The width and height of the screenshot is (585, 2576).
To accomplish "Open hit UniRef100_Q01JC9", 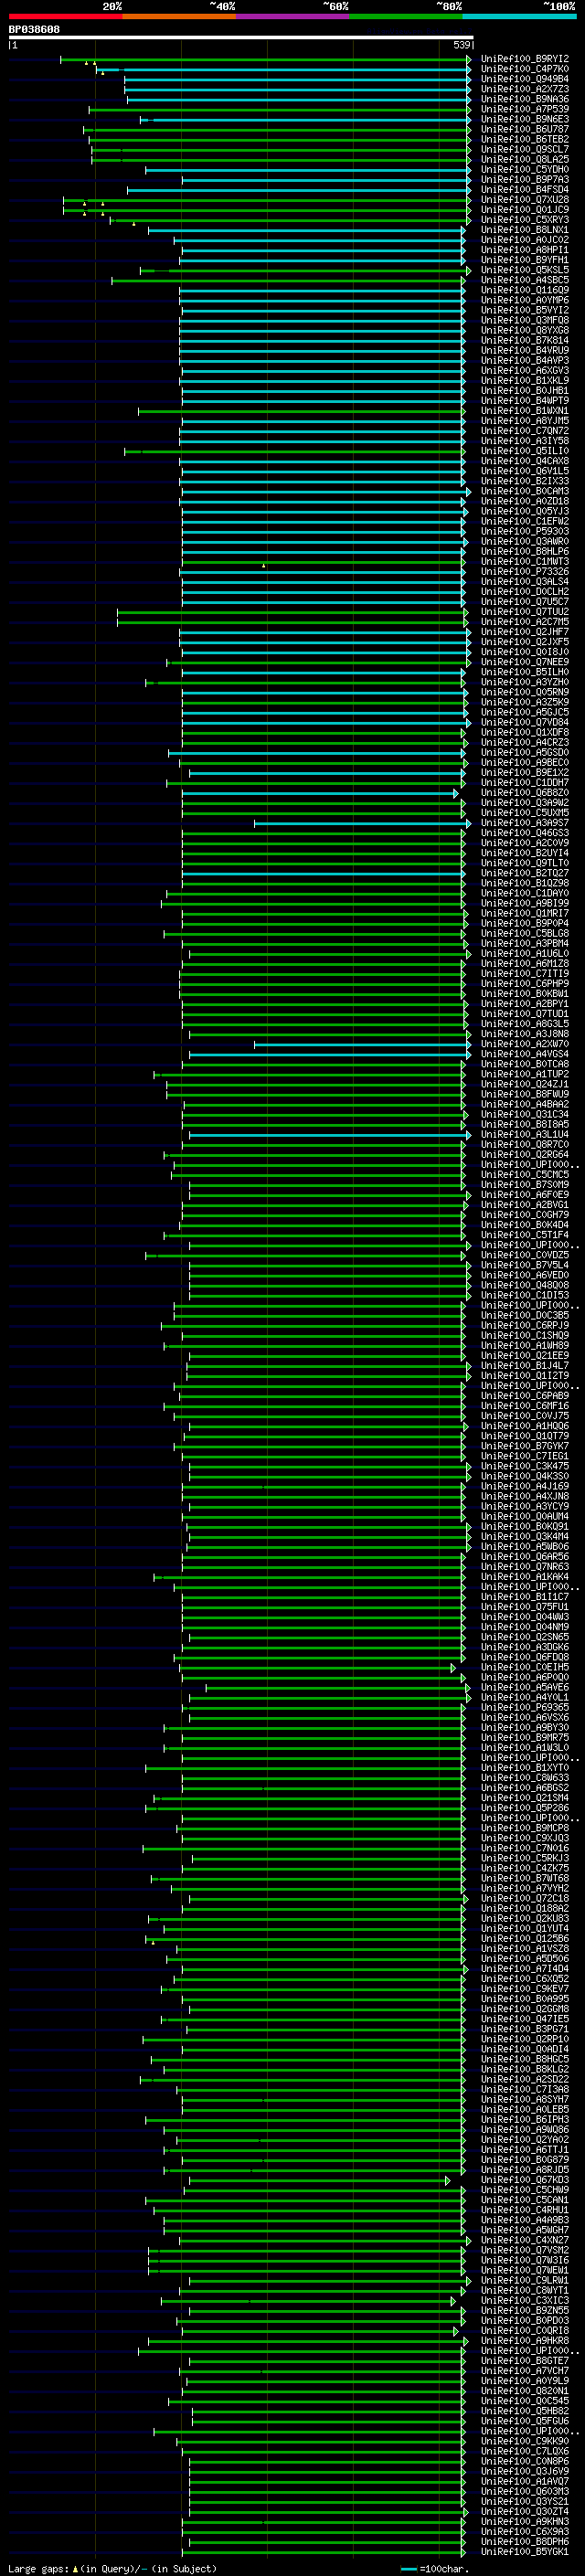I will pos(525,209).
